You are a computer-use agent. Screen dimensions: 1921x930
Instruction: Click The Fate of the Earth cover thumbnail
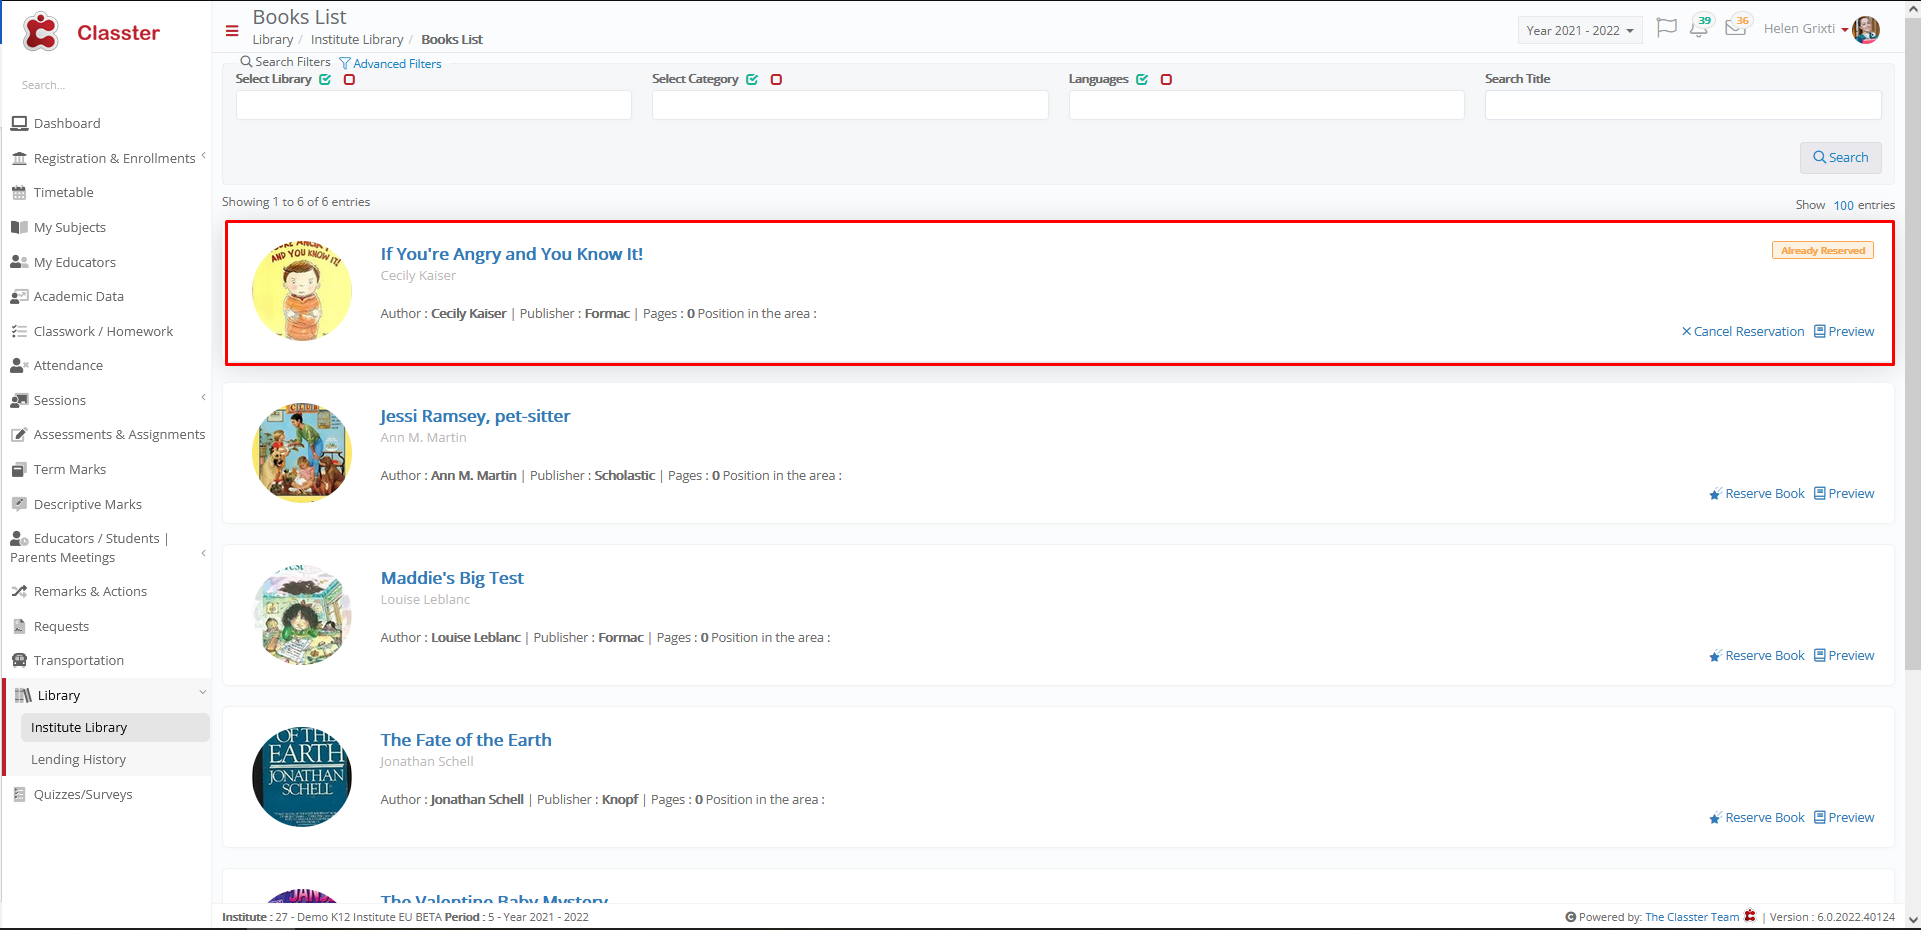click(x=302, y=777)
